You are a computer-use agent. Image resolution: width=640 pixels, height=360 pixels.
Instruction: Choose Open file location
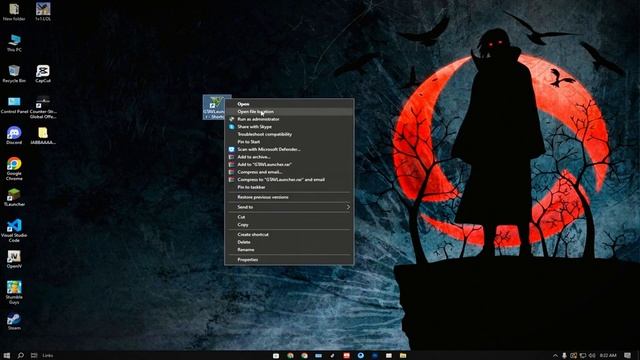pyautogui.click(x=289, y=111)
